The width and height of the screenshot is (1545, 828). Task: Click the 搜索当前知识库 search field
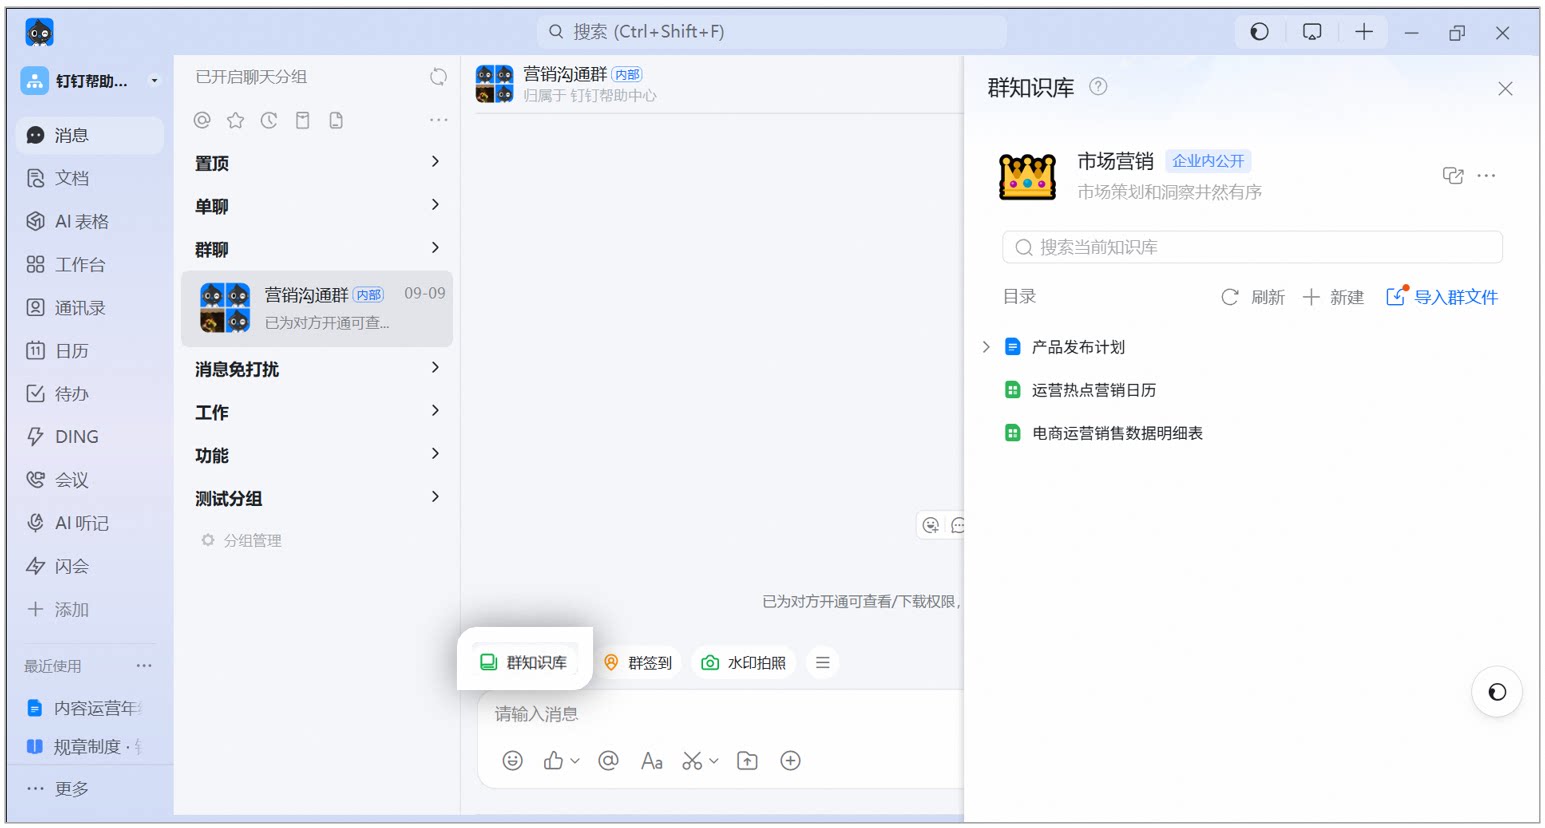(1252, 247)
